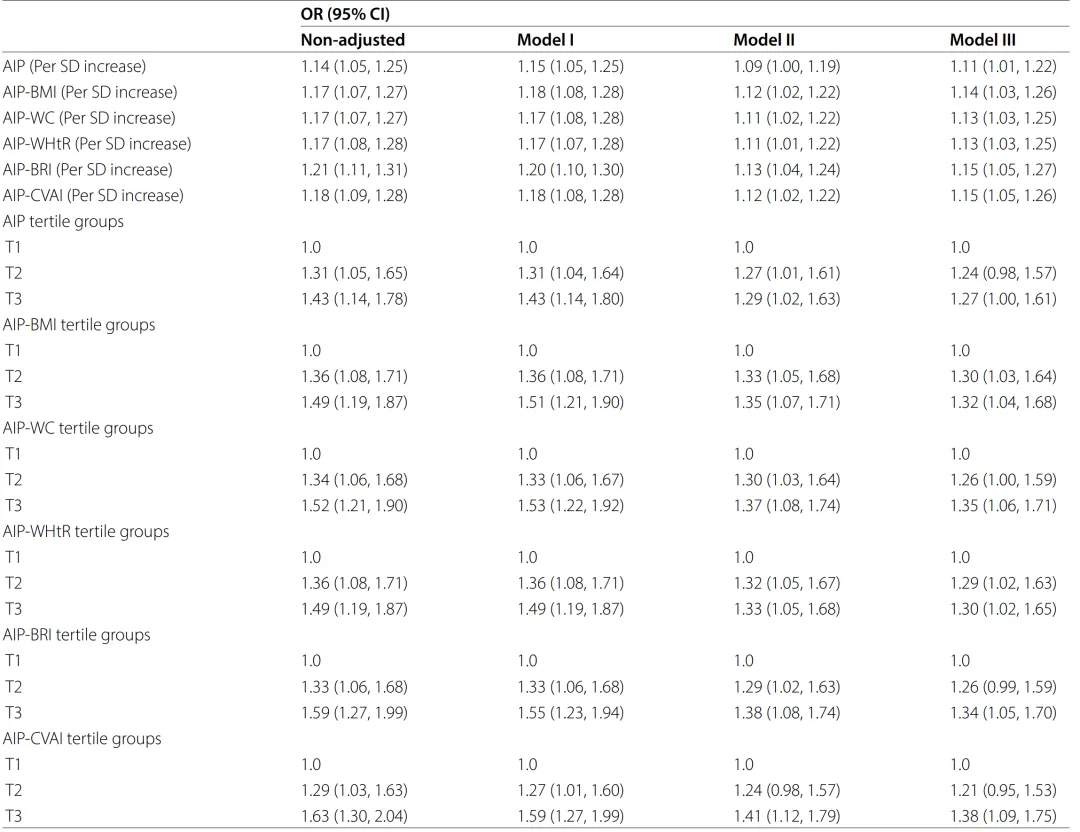This screenshot has width=1080, height=832.
Task: Click the AIP-WHtR tertile groups heading
Action: point(86,532)
